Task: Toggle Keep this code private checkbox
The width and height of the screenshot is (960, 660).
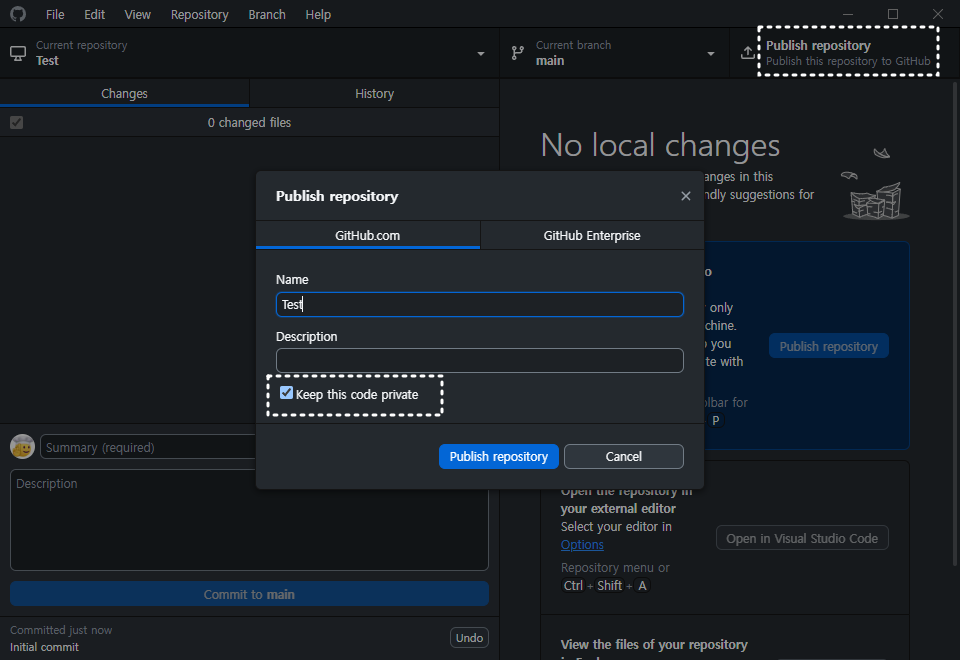Action: tap(287, 393)
